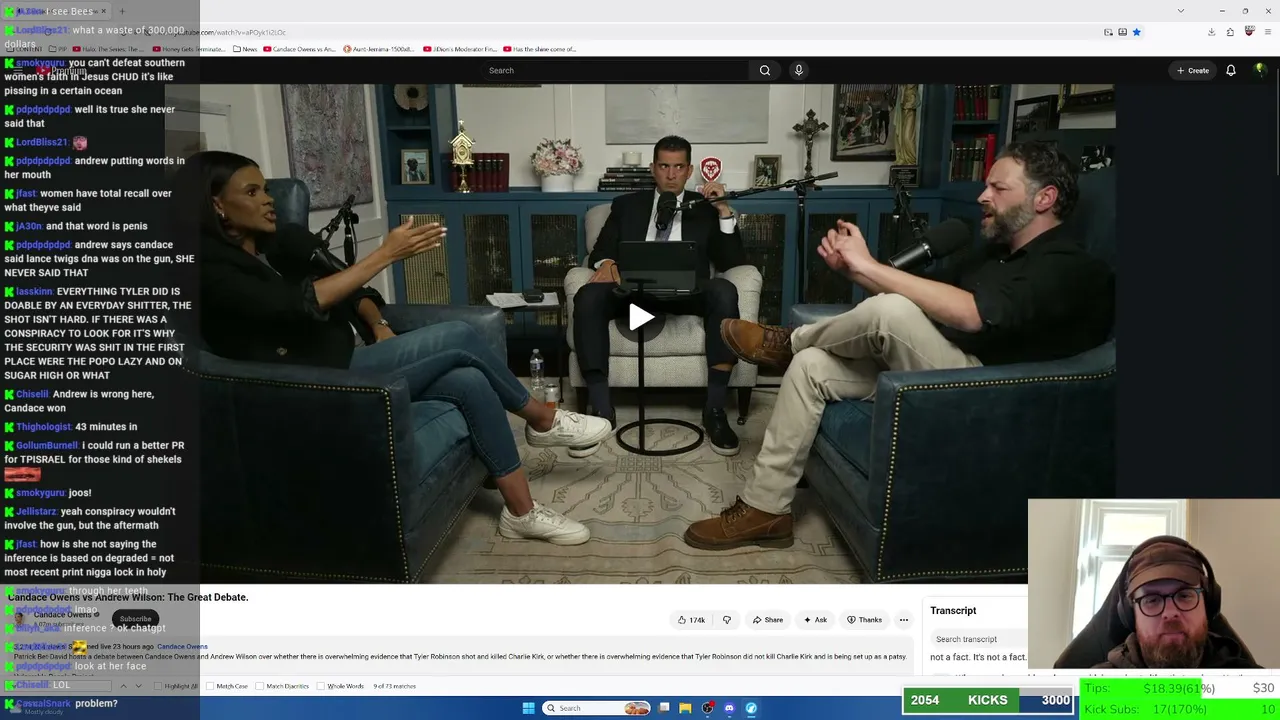The image size is (1280, 720).
Task: Open the browser extensions puzzle icon
Action: click(1230, 32)
